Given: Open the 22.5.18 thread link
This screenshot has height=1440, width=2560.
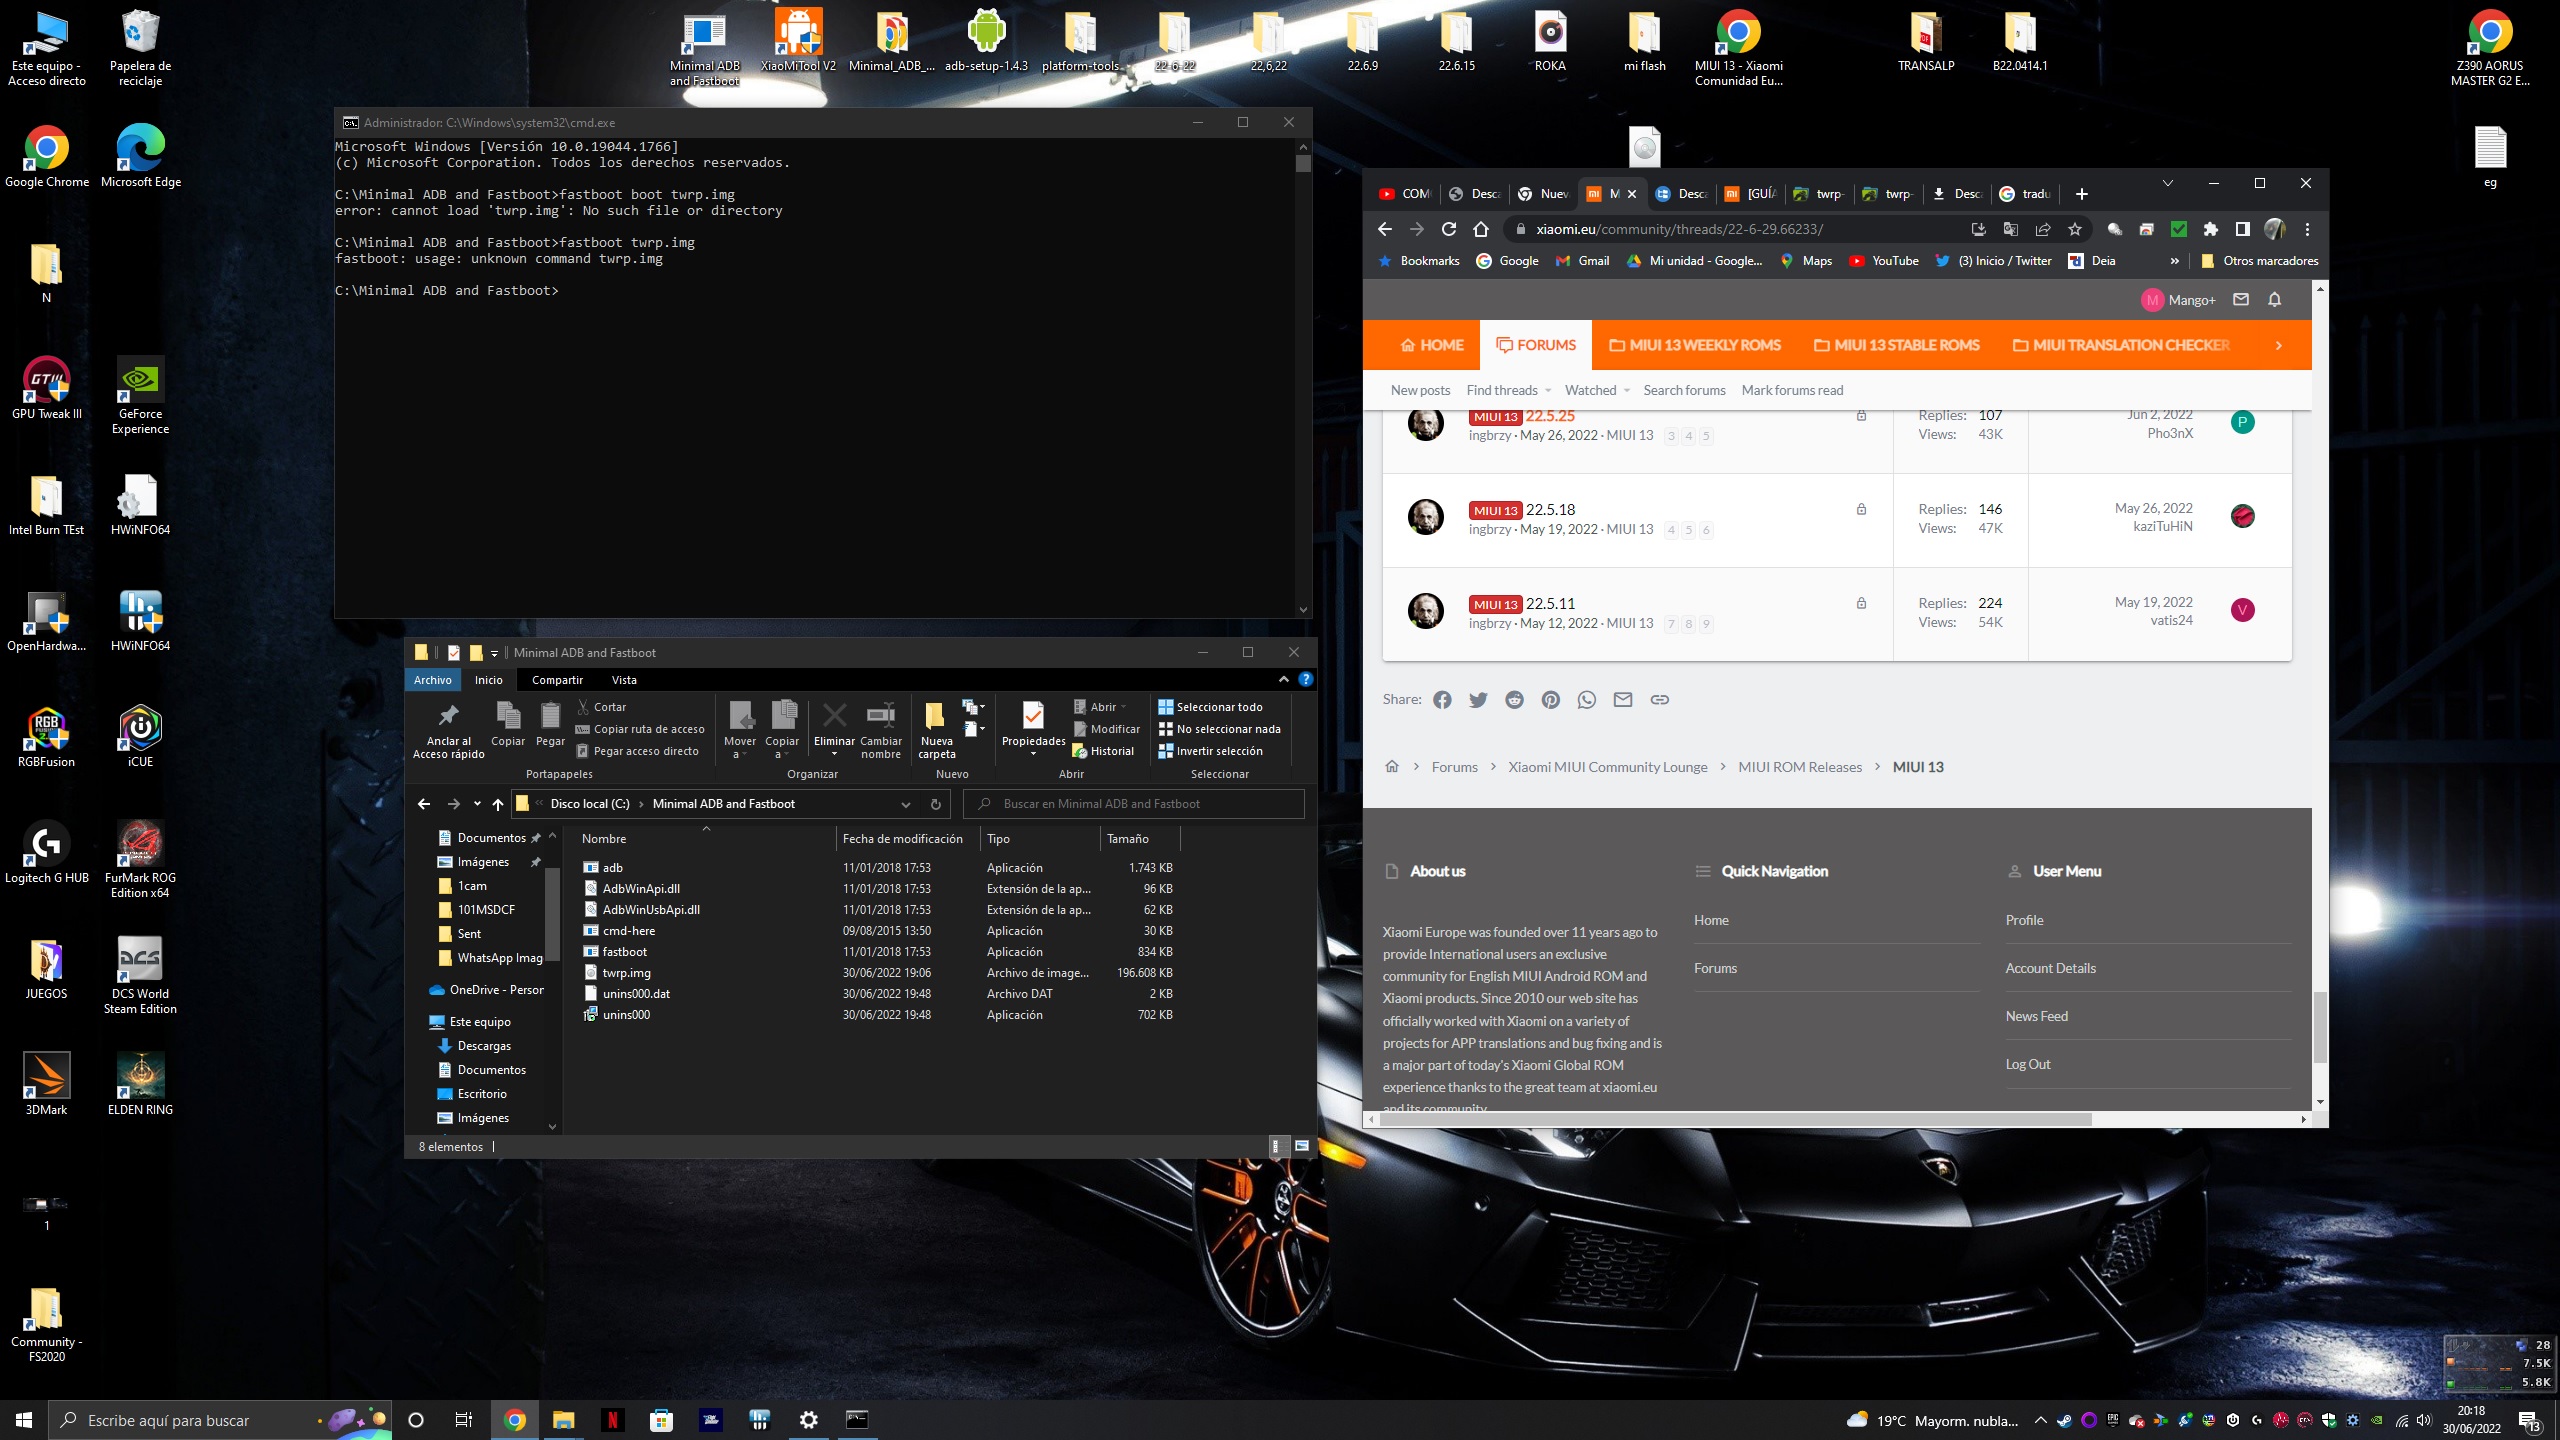Looking at the screenshot, I should click(1550, 510).
